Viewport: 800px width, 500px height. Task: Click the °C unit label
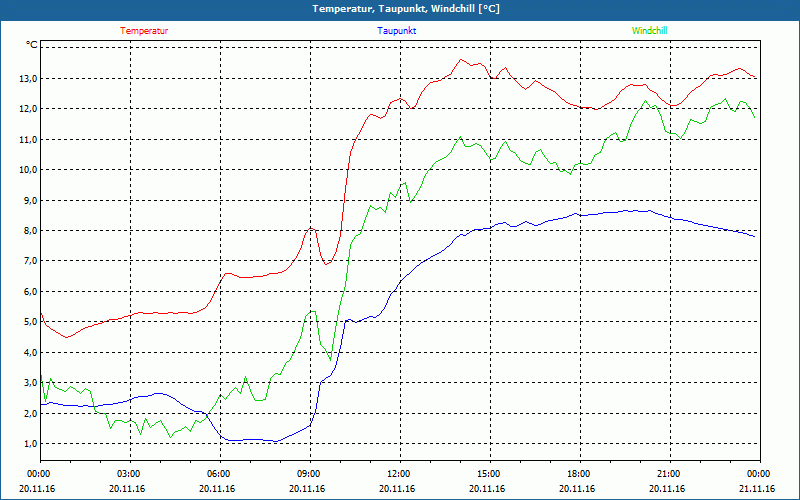[32, 45]
